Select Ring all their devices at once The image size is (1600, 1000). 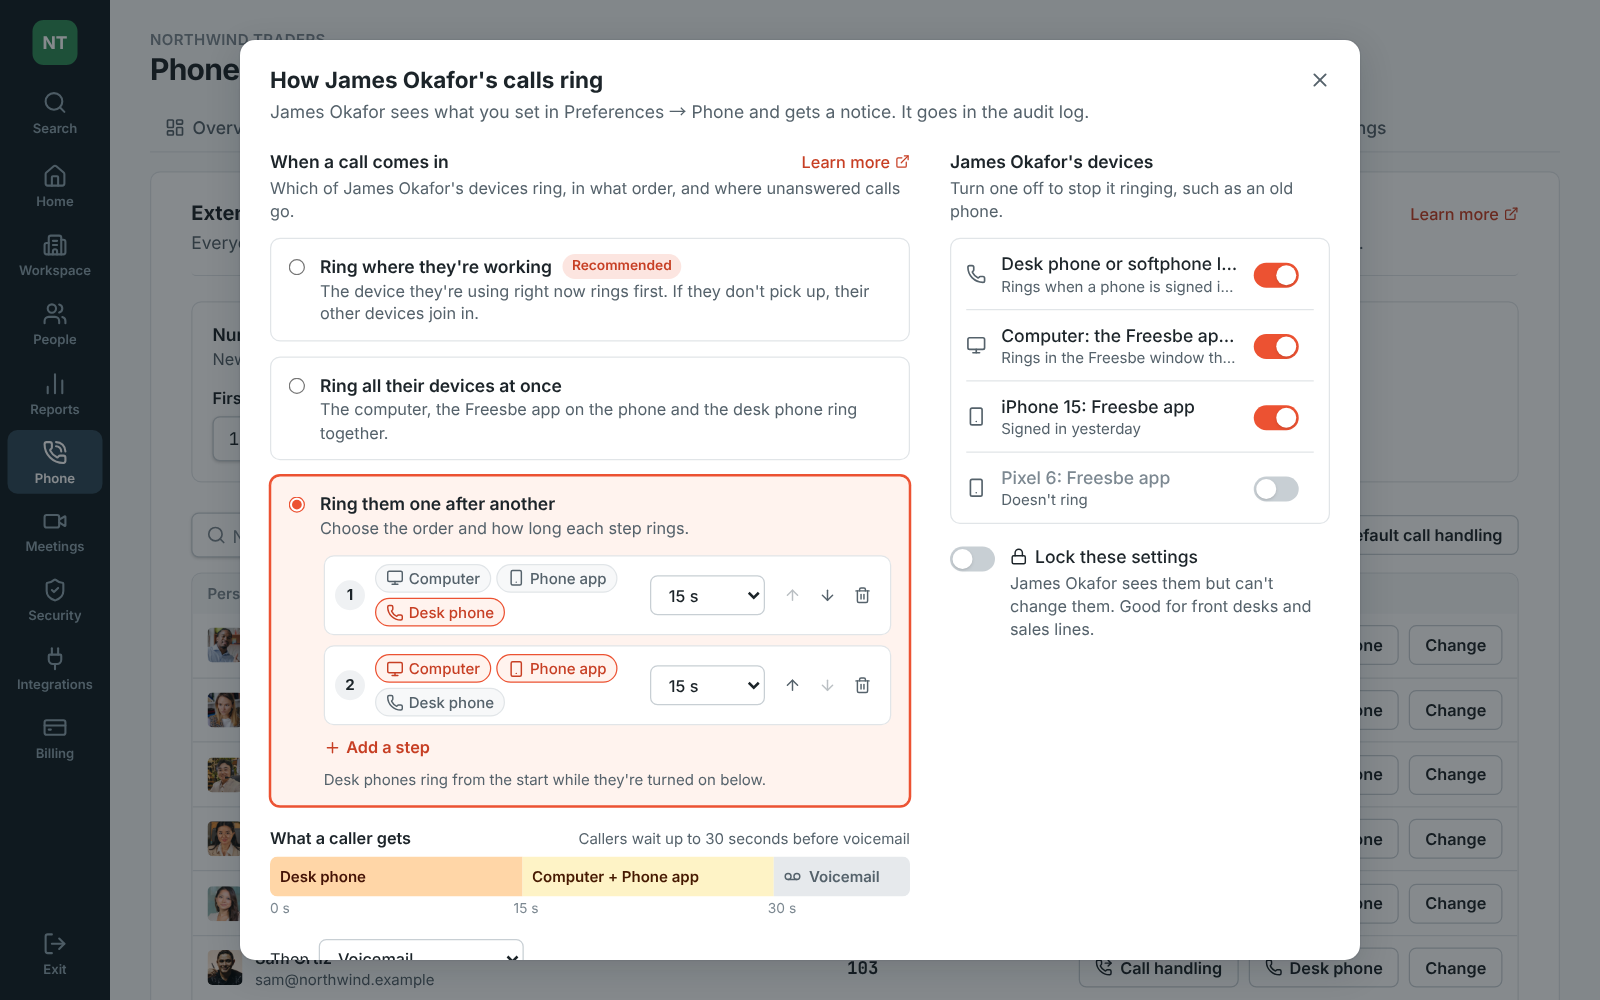(x=590, y=408)
